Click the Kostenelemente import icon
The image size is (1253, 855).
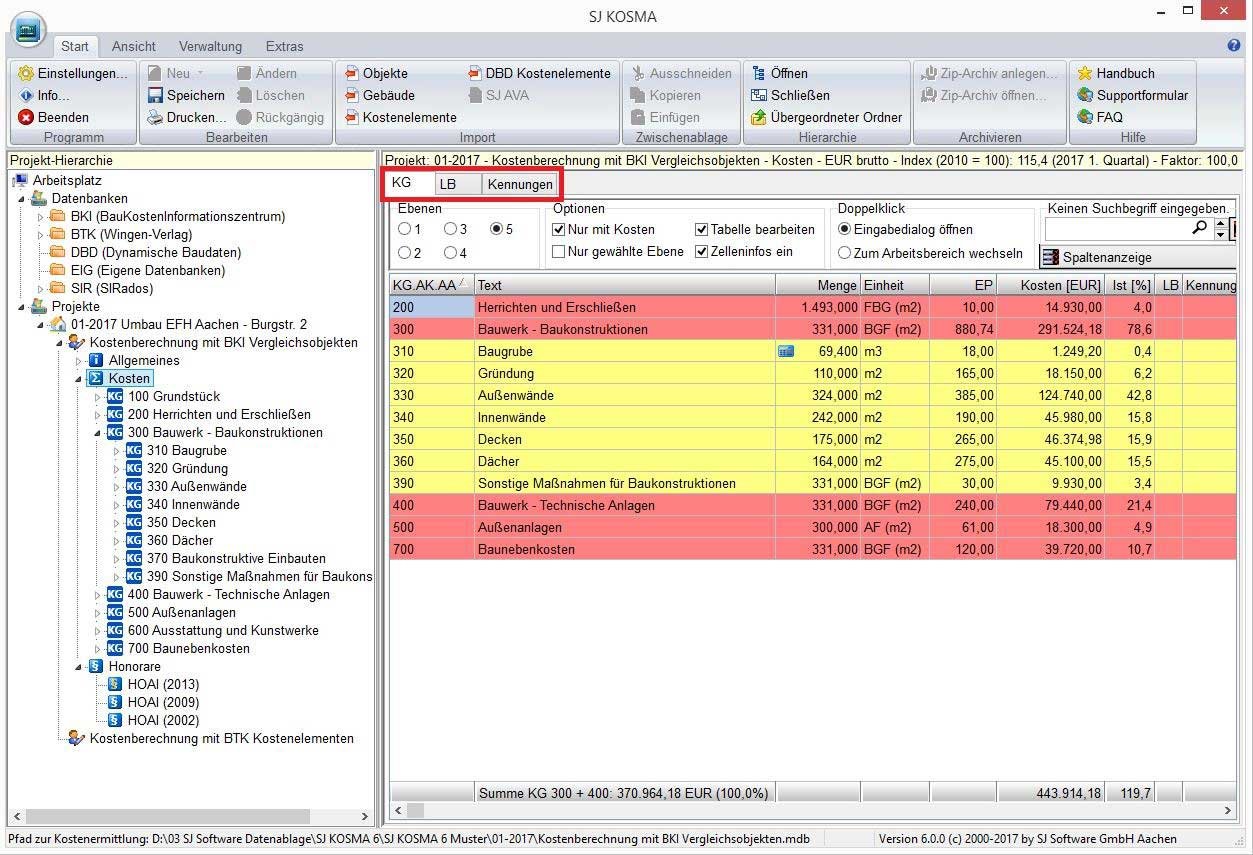click(x=351, y=117)
